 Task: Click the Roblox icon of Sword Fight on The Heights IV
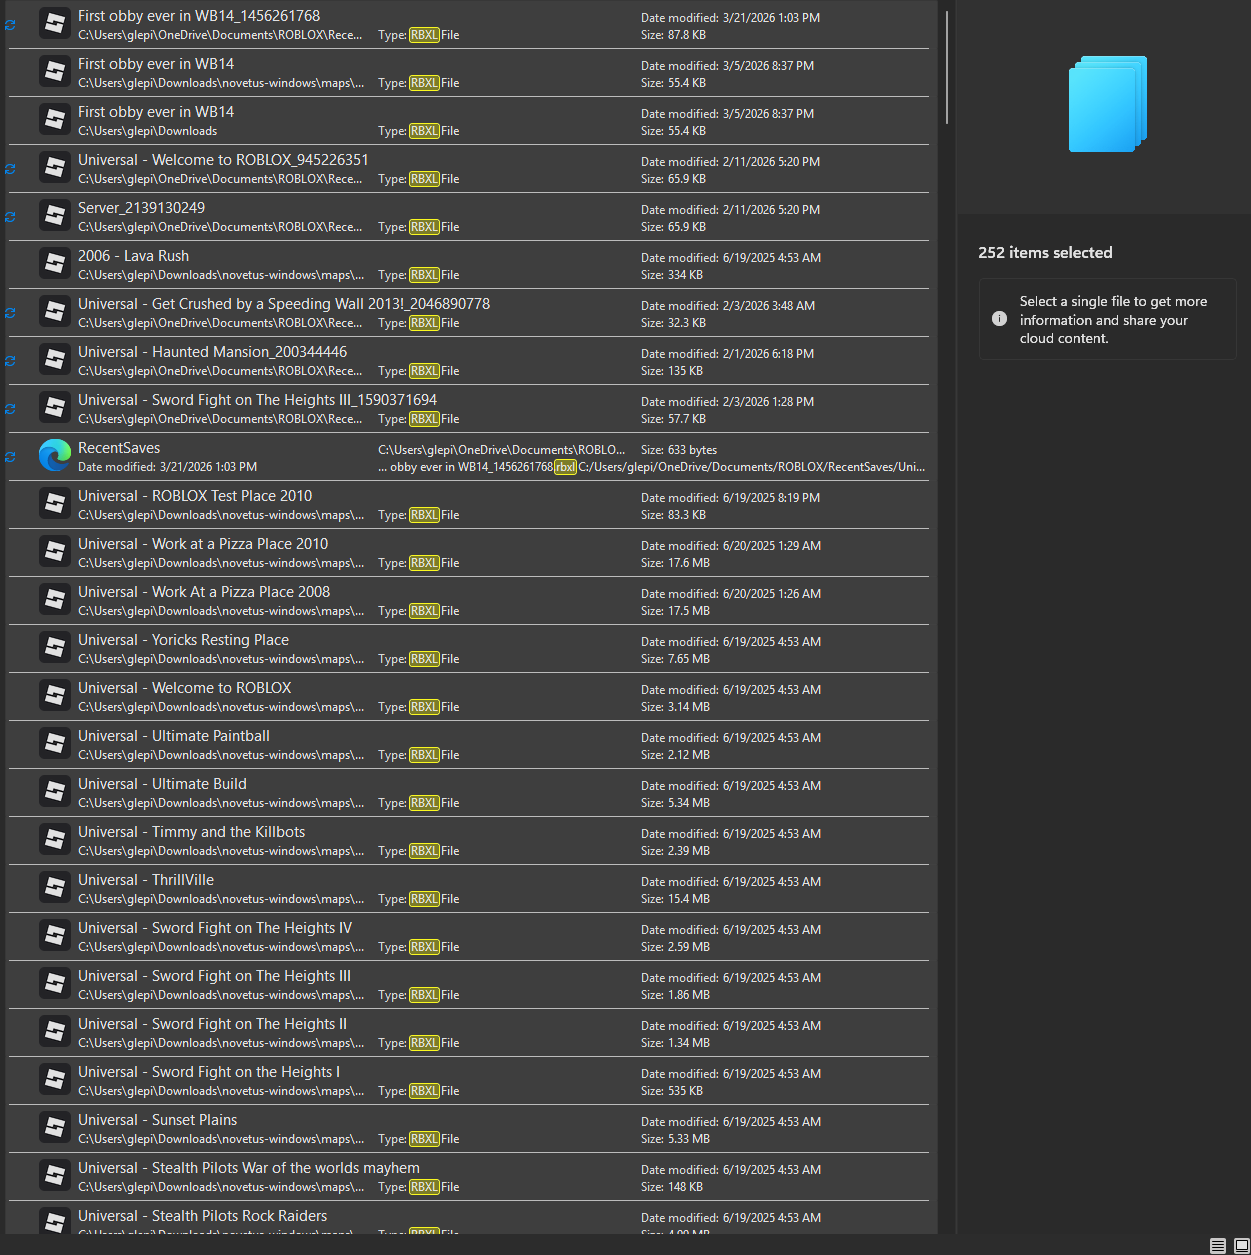tap(55, 936)
